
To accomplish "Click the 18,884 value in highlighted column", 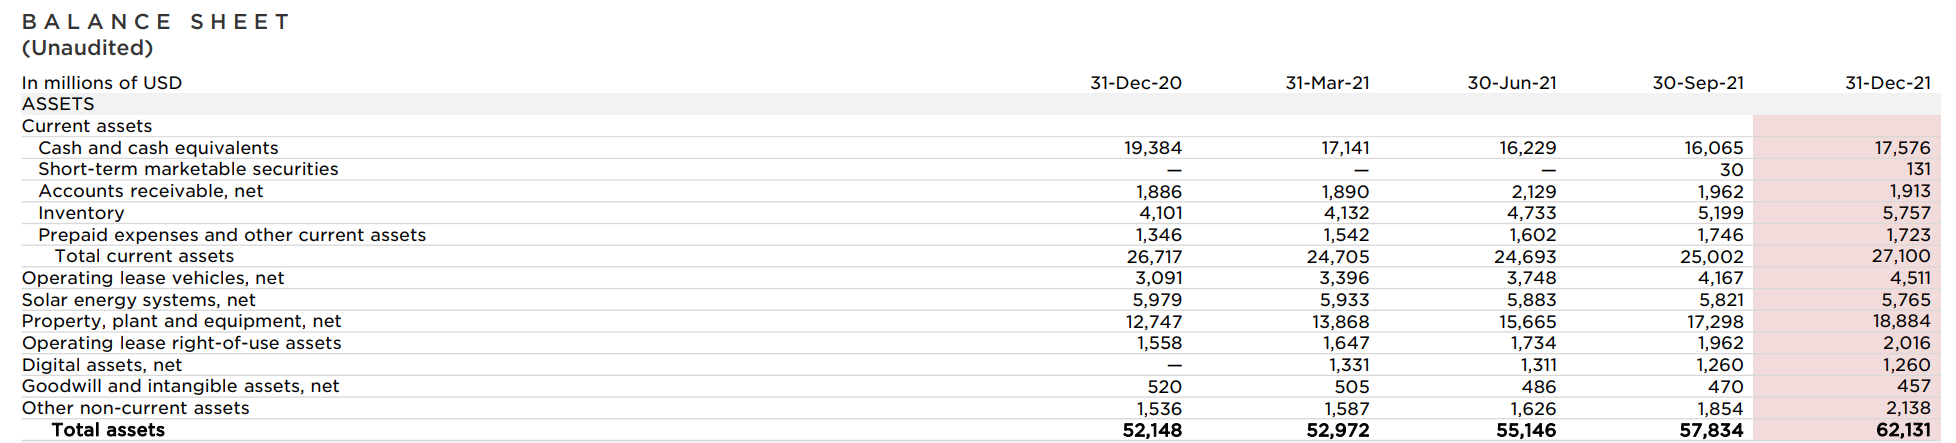I will [1902, 321].
